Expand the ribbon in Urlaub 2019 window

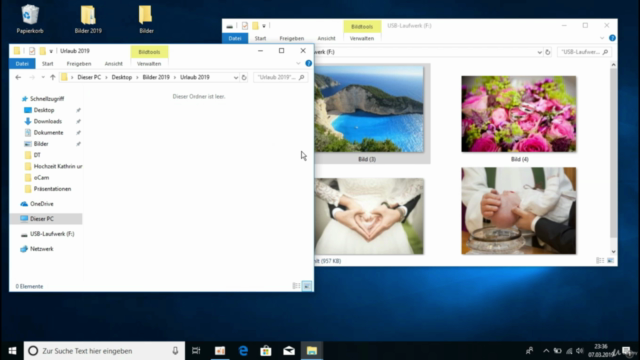[x=298, y=63]
